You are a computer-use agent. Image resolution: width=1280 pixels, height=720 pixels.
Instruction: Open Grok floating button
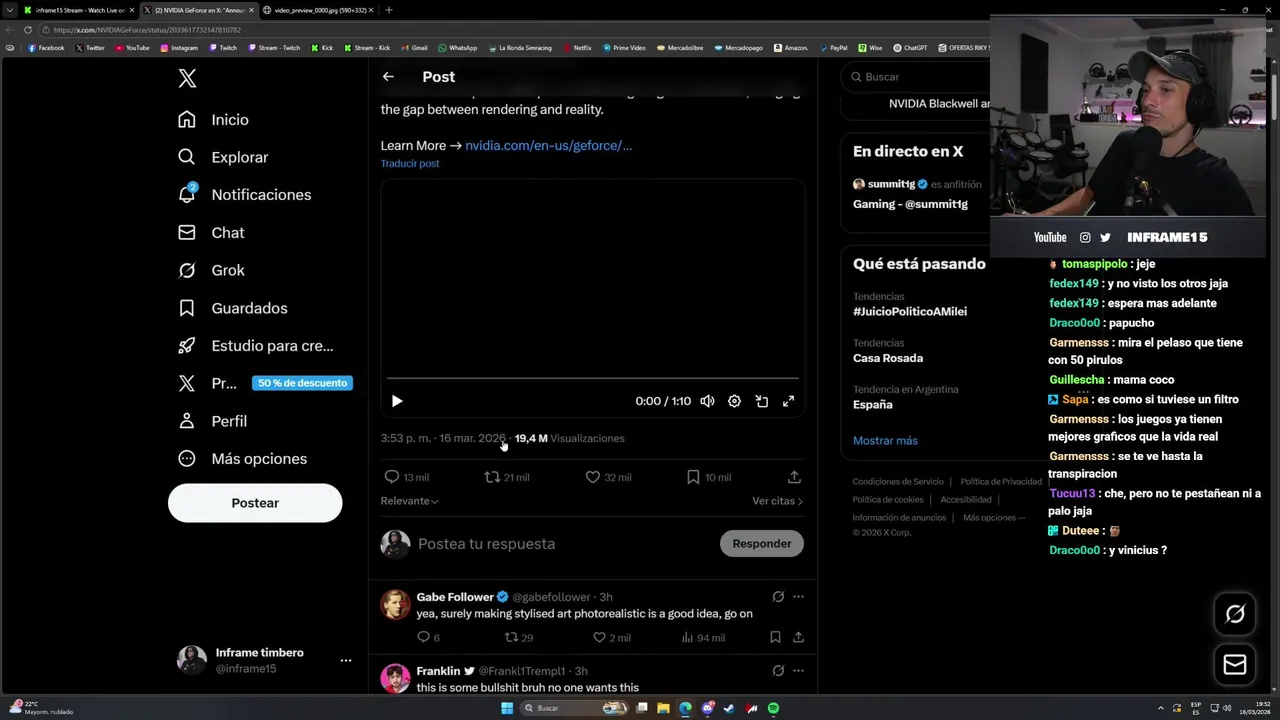[1235, 614]
